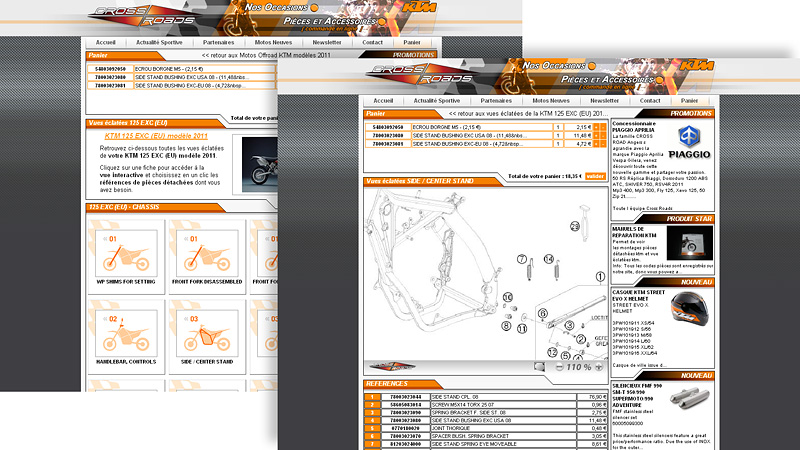The height and width of the screenshot is (450, 800).
Task: Open the CASQUE KTM STREET EVO X helmet thumbnail
Action: click(690, 307)
